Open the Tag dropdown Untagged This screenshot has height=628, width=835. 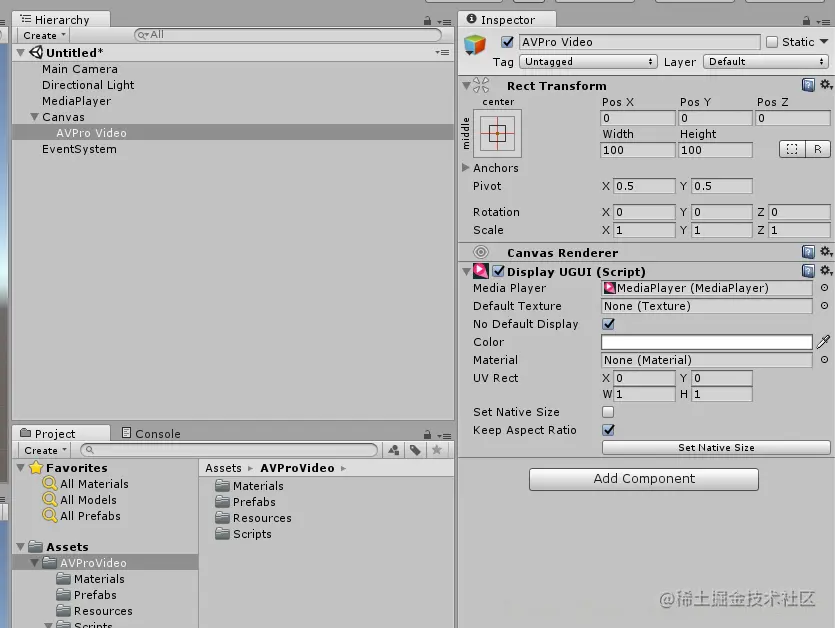(588, 62)
